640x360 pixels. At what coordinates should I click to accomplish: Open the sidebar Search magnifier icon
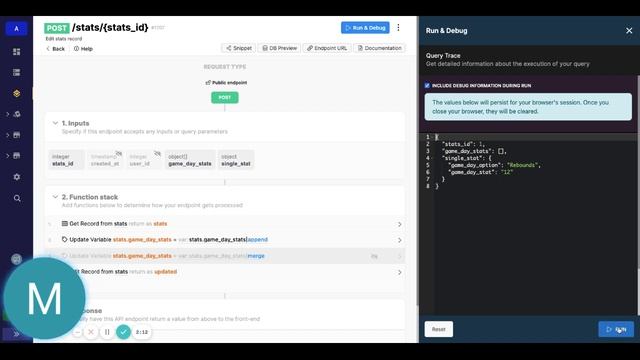click(17, 198)
